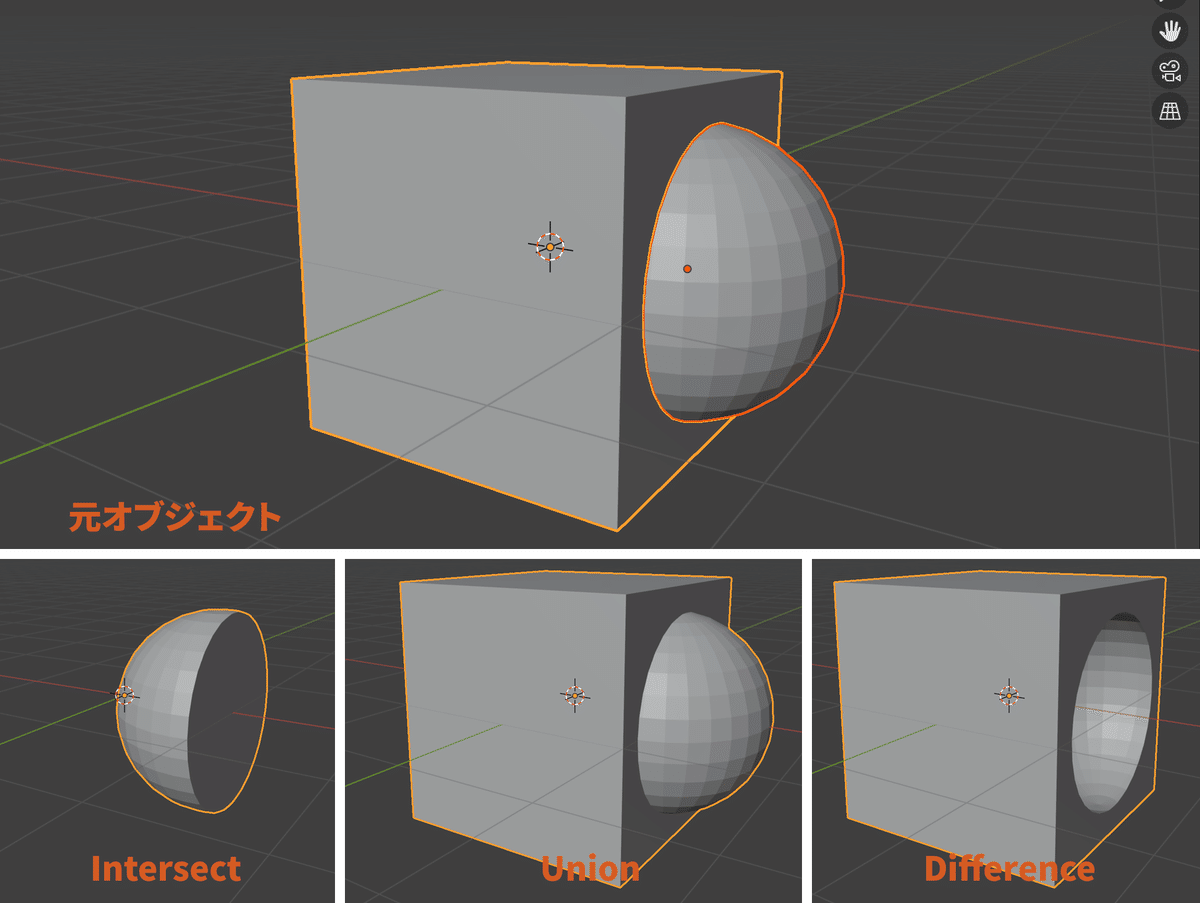Switch perspective/orthographic with the grid icon

pos(1169,110)
